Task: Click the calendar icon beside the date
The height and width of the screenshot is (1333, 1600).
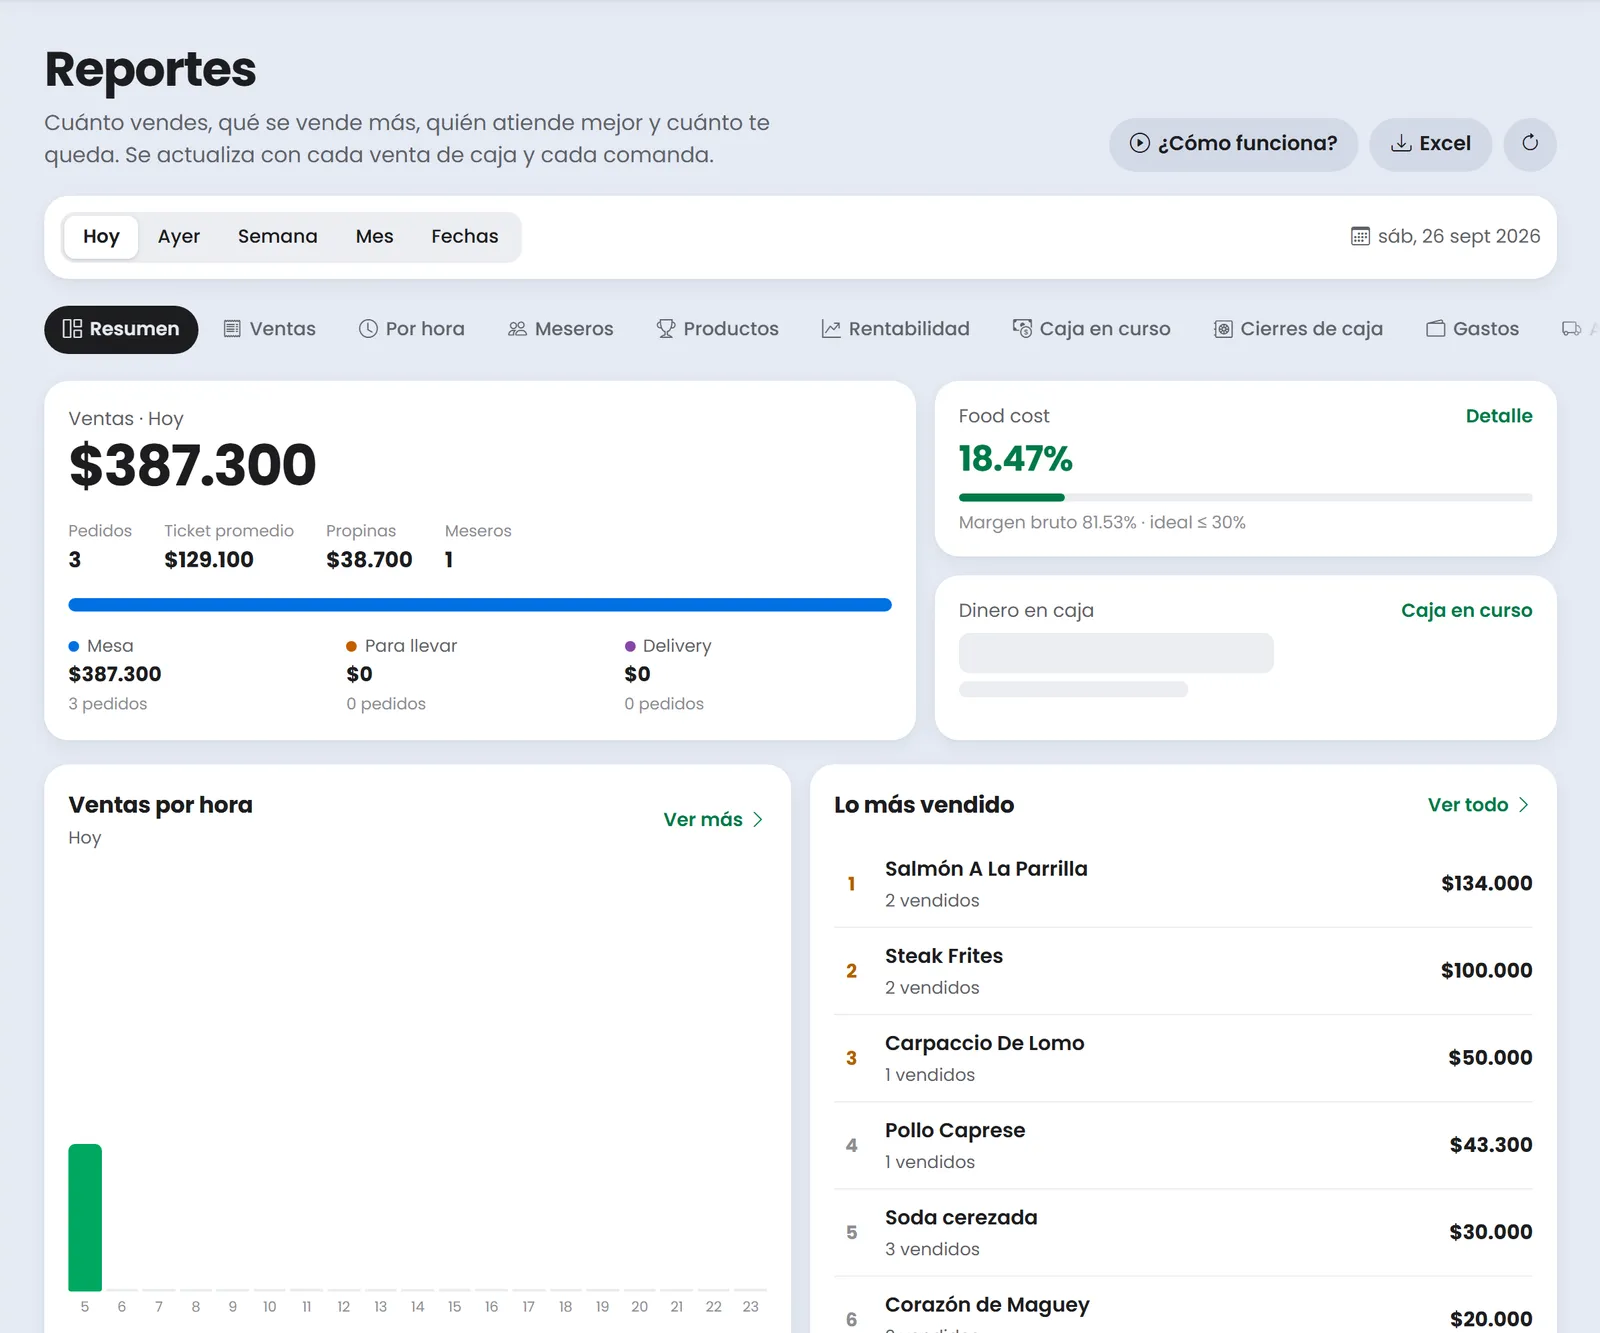Action: 1360,236
